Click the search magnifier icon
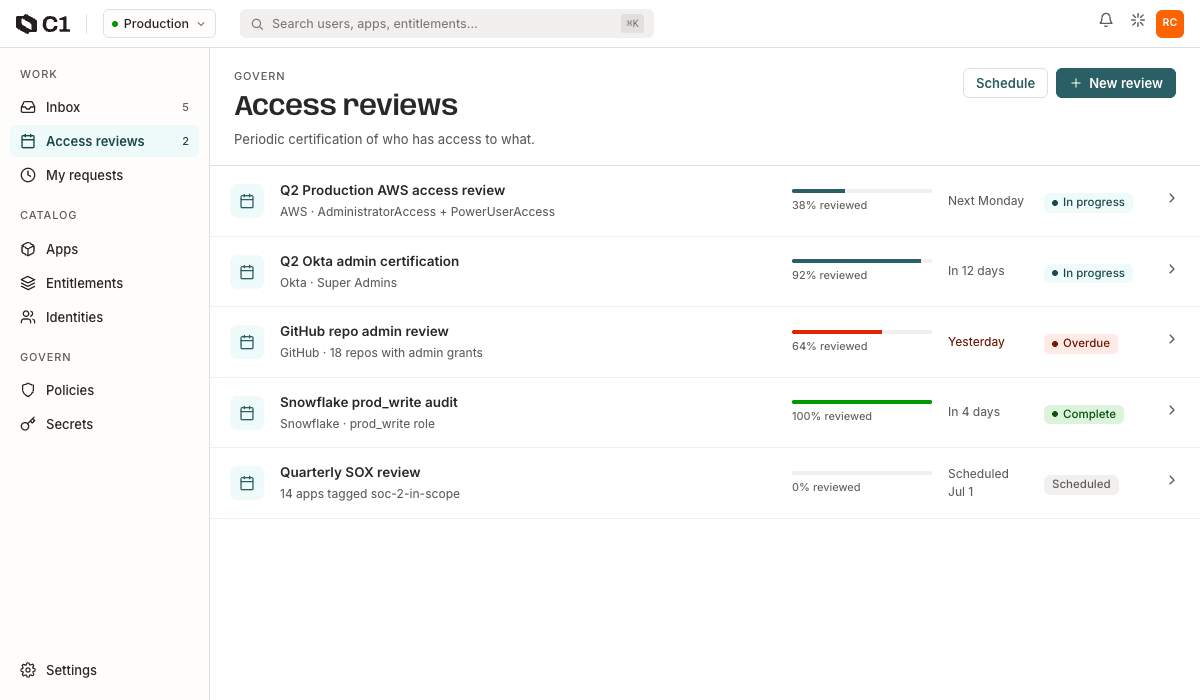 click(258, 24)
